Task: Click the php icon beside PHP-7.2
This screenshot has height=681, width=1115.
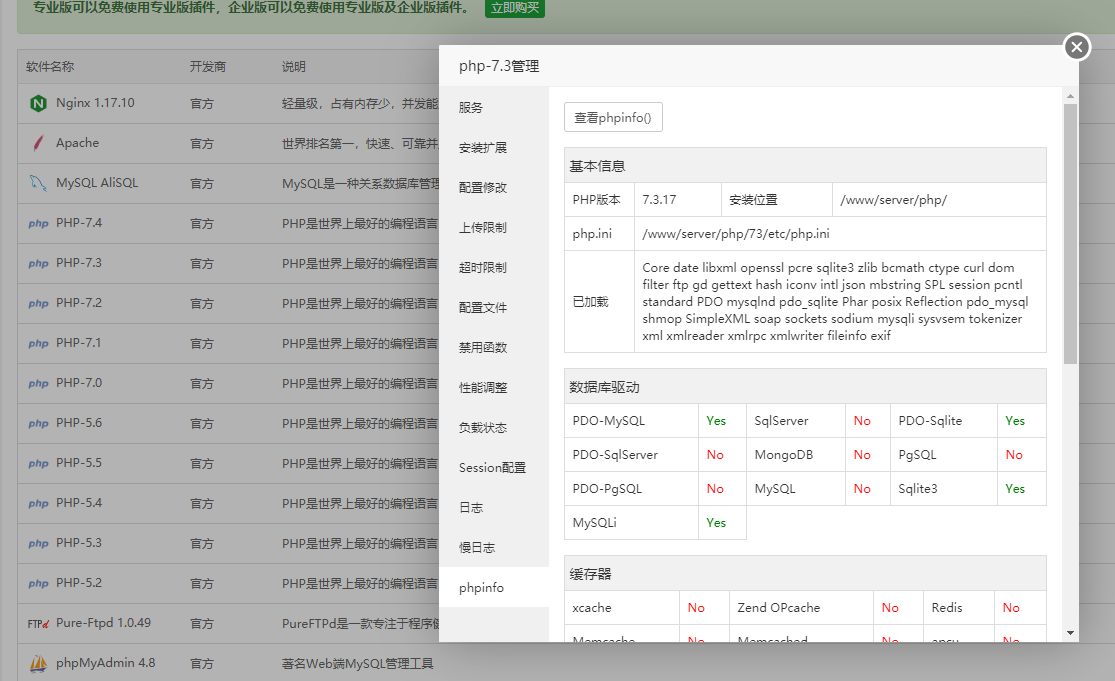Action: click(38, 304)
